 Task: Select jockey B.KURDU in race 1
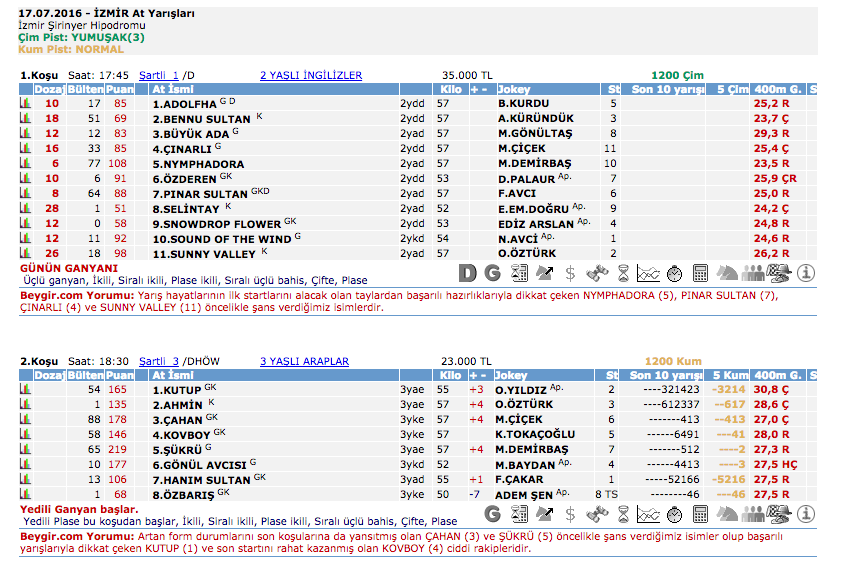523,103
